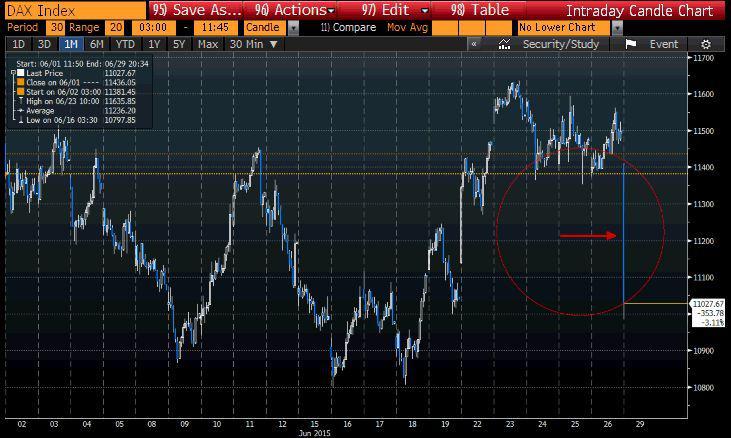The width and height of the screenshot is (731, 438).
Task: Click the Event label button
Action: 664,44
